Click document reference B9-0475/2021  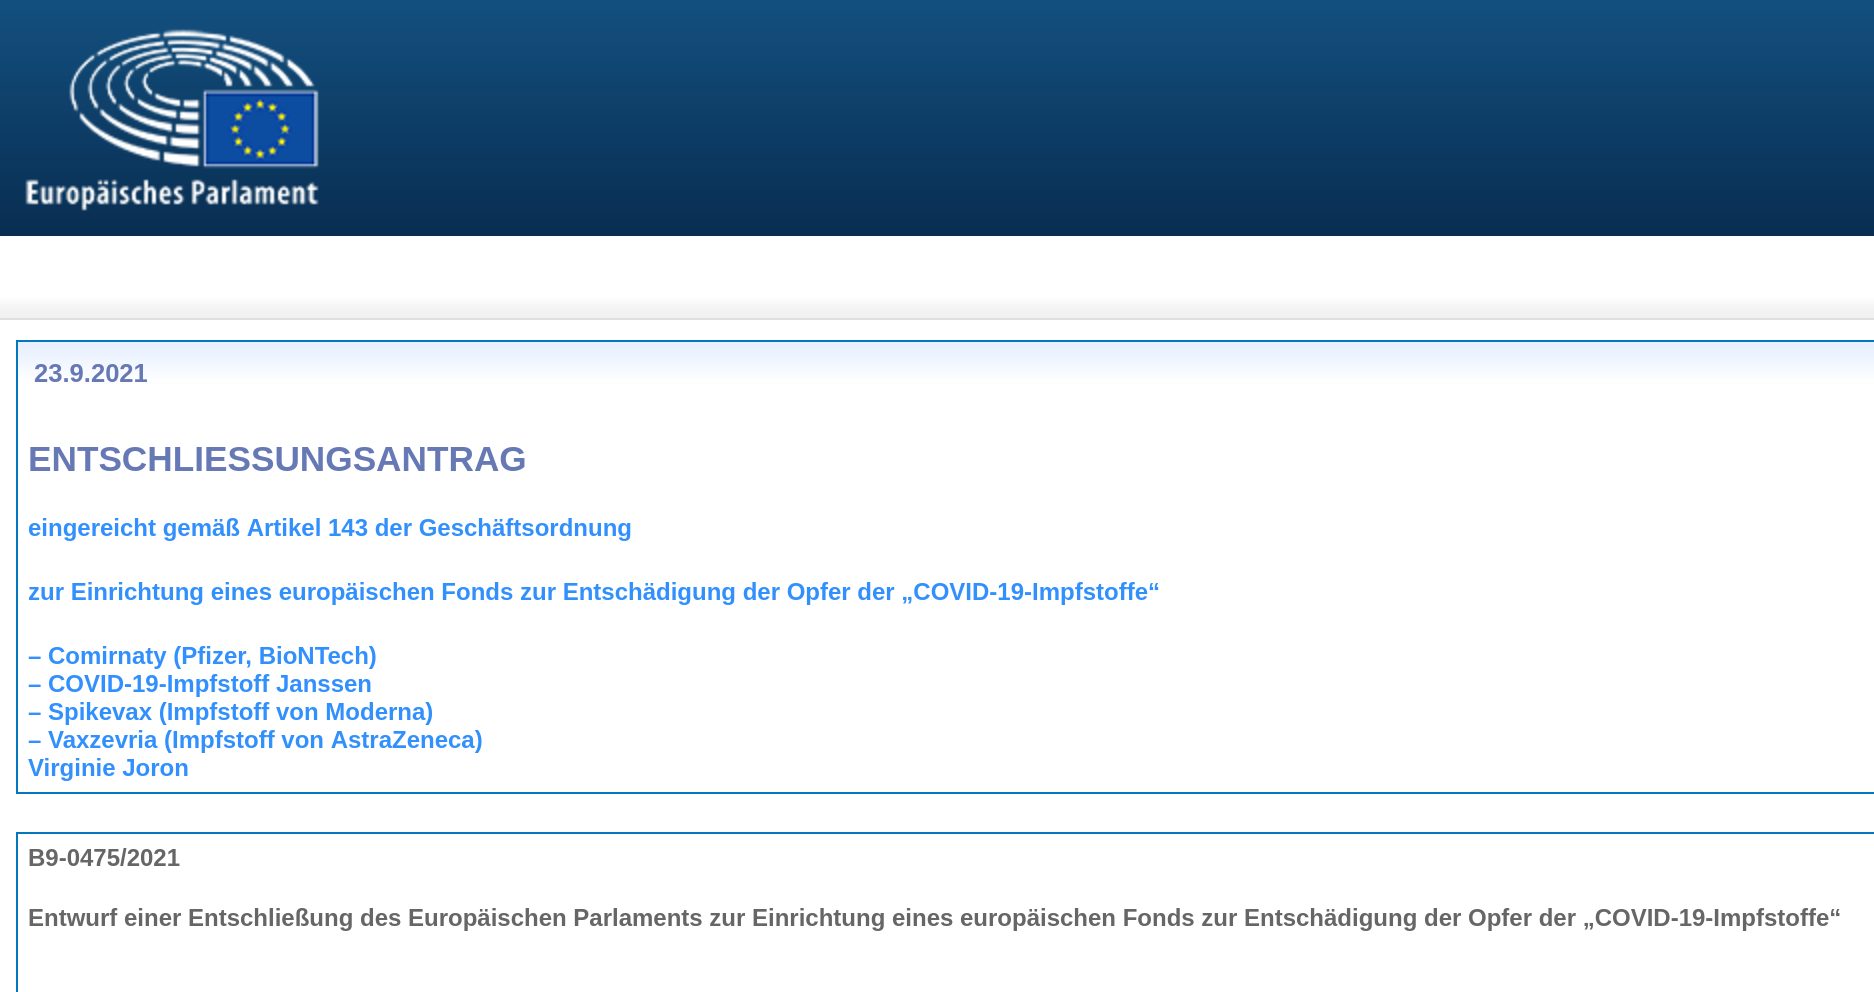tap(104, 858)
